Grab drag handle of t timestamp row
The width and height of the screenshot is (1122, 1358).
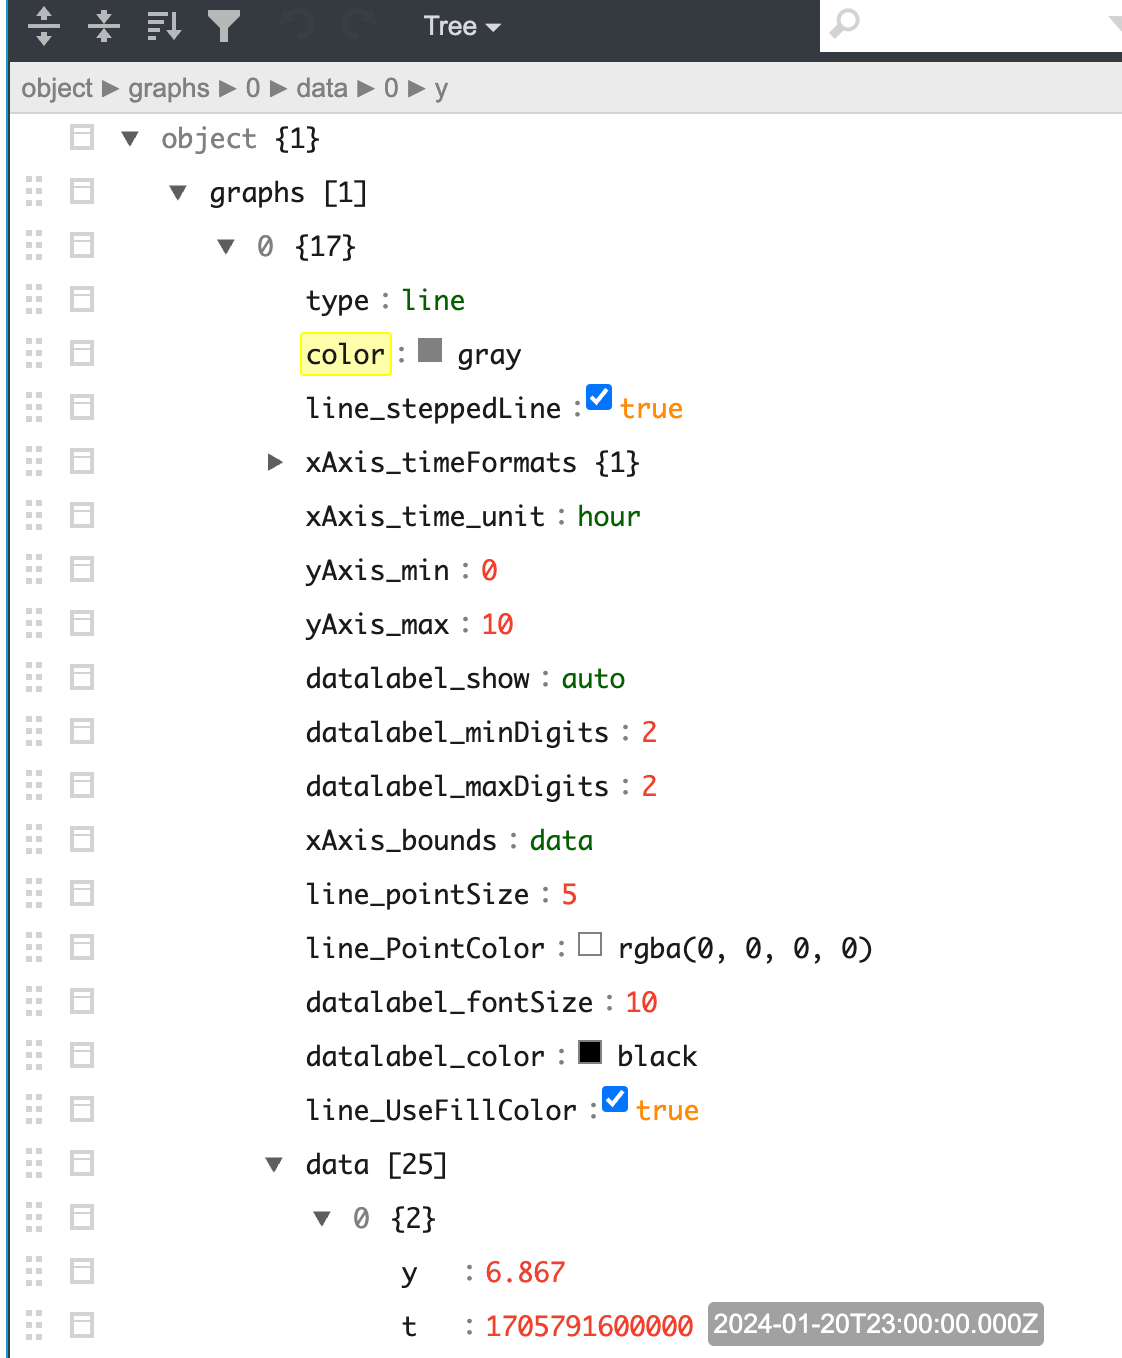pyautogui.click(x=34, y=1325)
